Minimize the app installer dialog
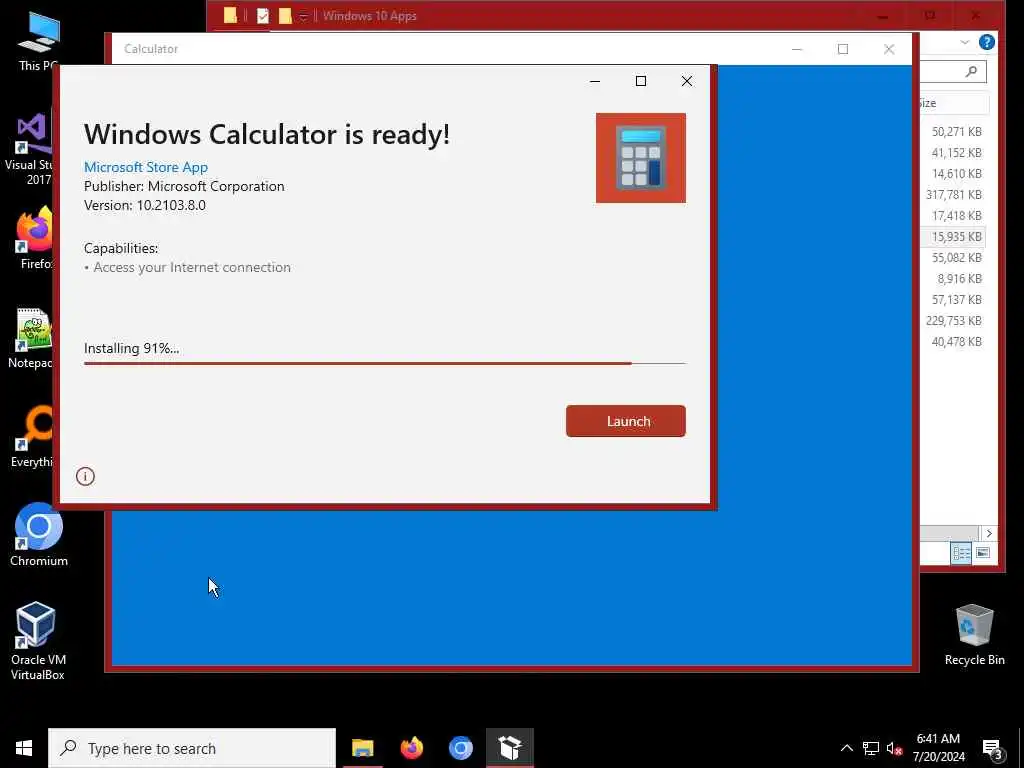Image resolution: width=1024 pixels, height=768 pixels. pyautogui.click(x=594, y=81)
